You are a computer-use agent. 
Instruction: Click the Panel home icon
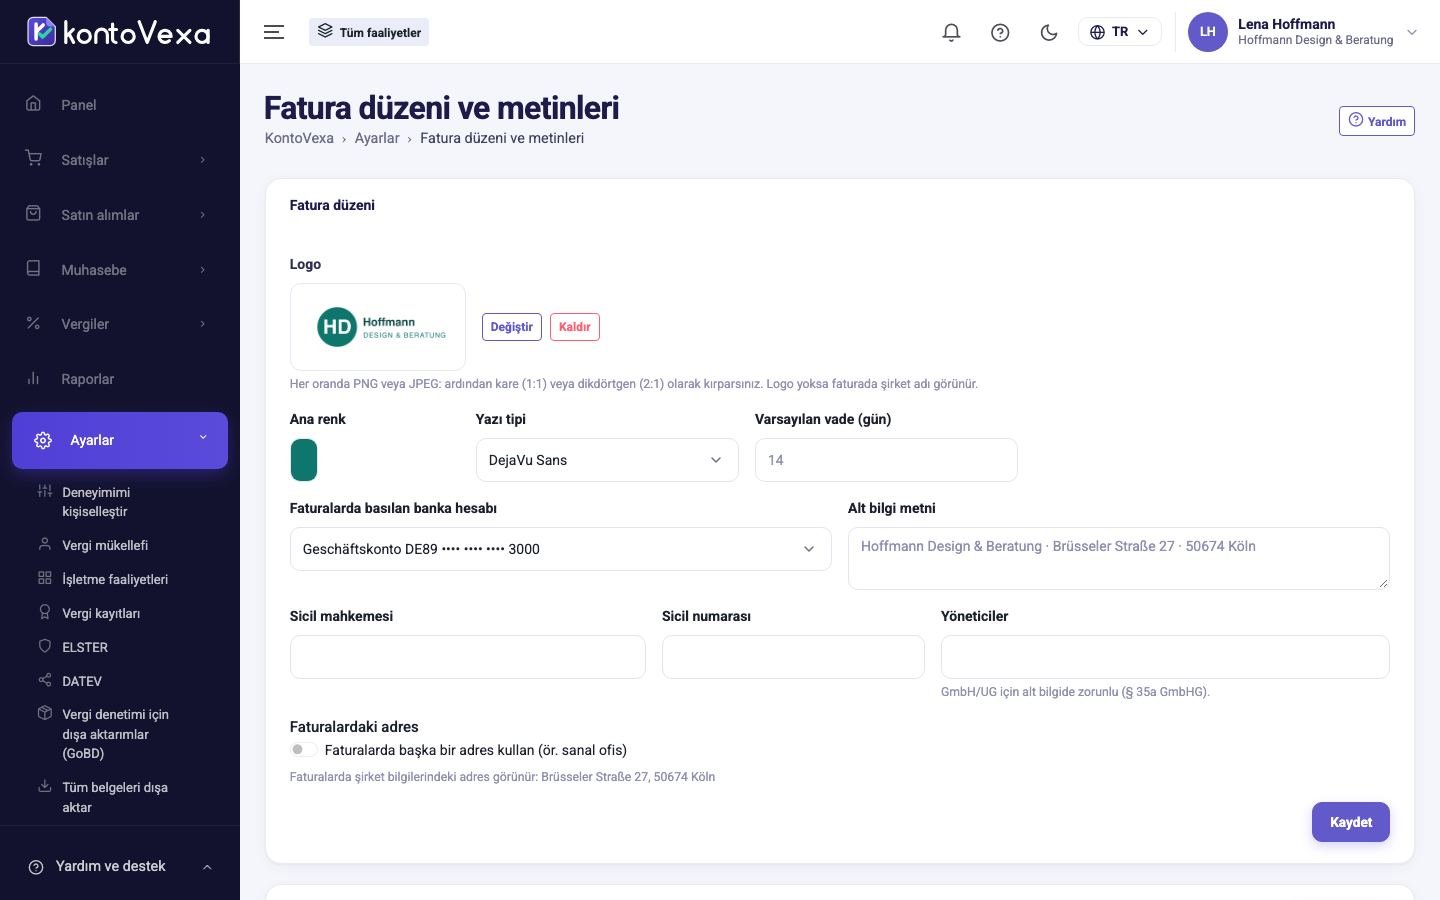point(33,104)
